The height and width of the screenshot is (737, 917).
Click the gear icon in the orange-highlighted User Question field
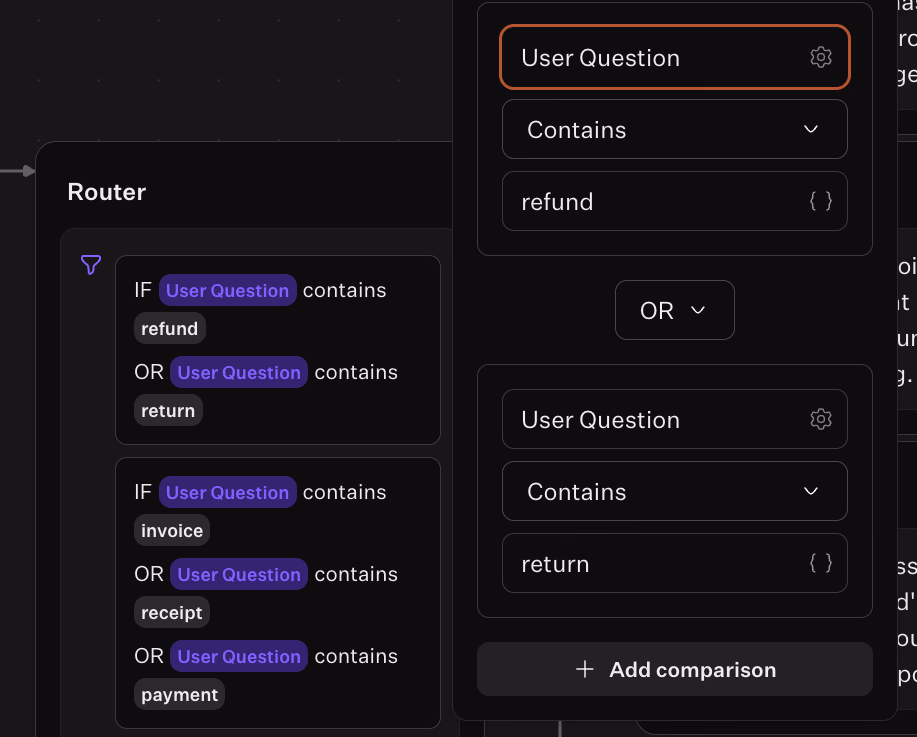[820, 58]
